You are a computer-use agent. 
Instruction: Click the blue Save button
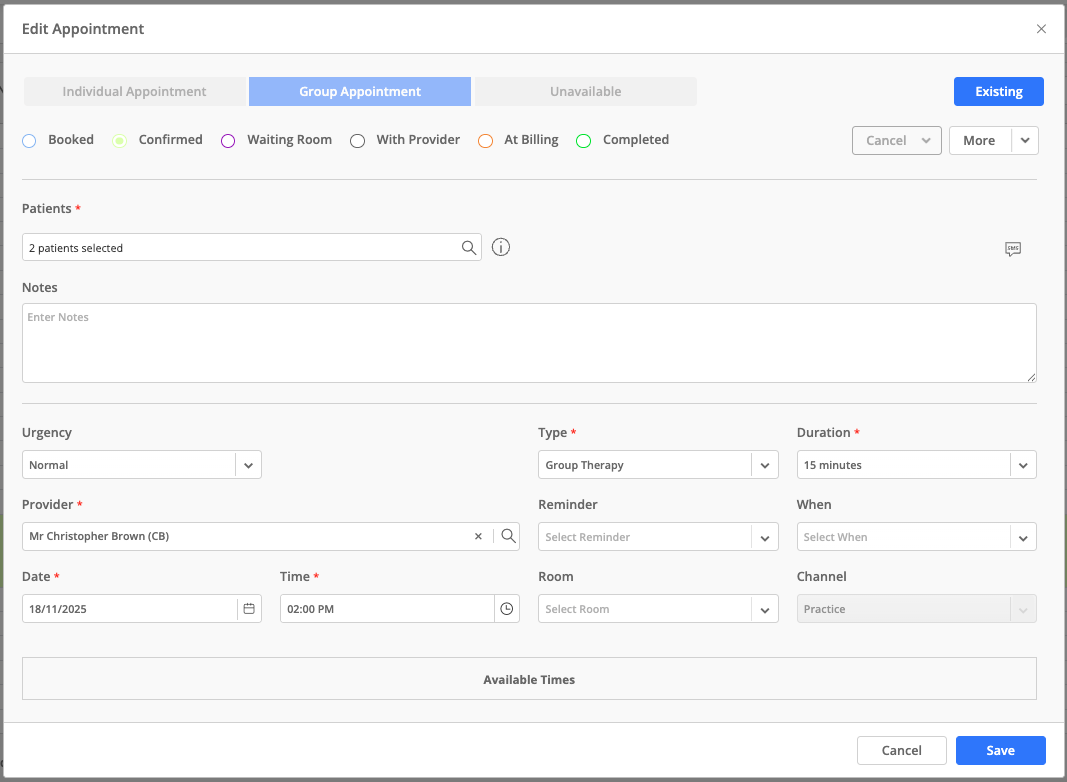click(1000, 751)
